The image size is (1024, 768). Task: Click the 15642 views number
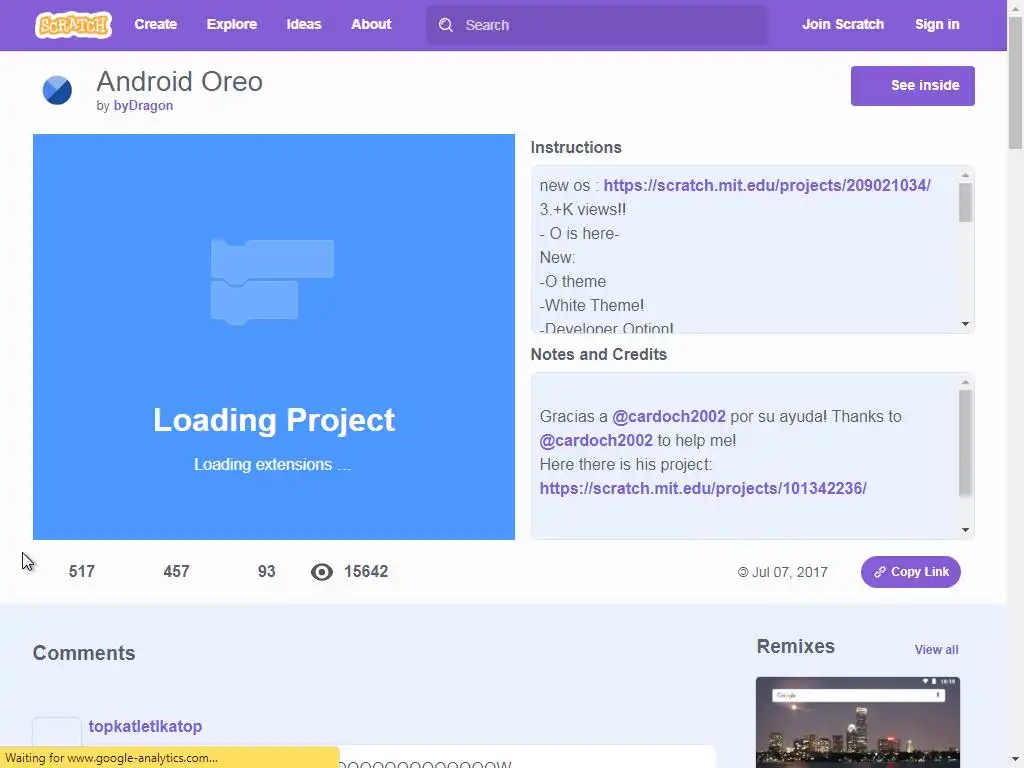point(366,571)
